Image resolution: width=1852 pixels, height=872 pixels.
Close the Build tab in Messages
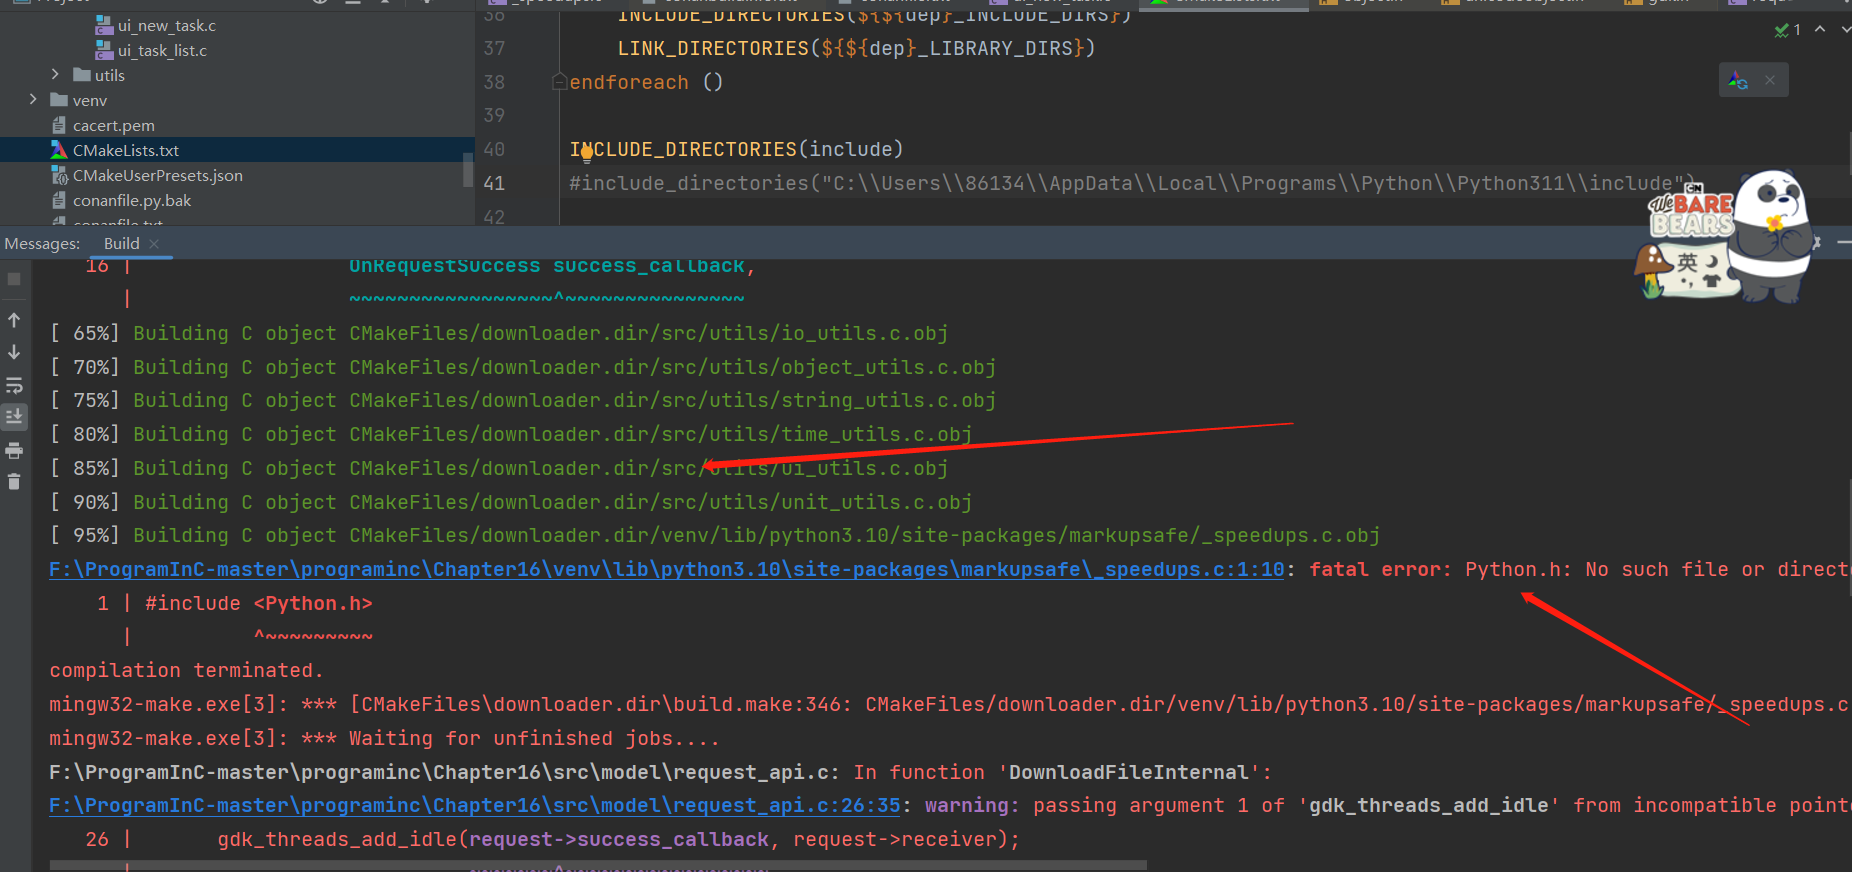[x=154, y=243]
